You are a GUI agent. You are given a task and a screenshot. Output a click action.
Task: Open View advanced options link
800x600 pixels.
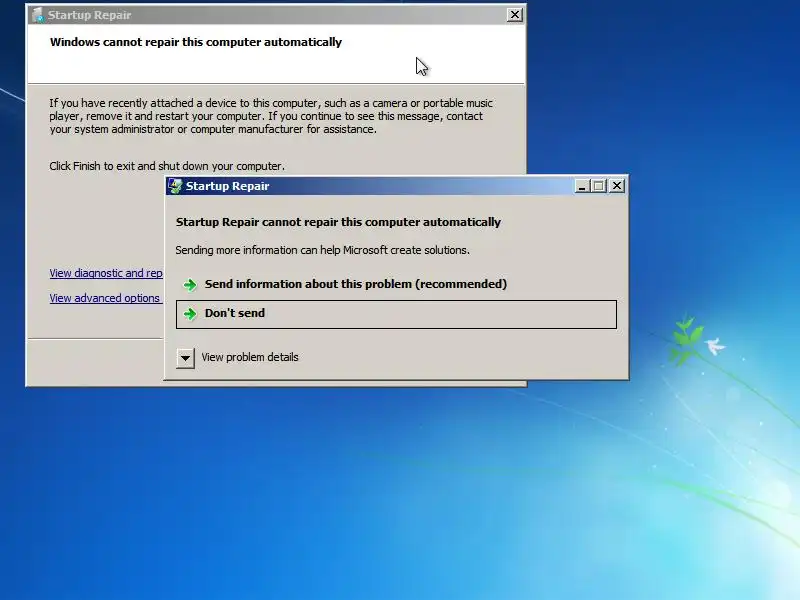point(105,298)
